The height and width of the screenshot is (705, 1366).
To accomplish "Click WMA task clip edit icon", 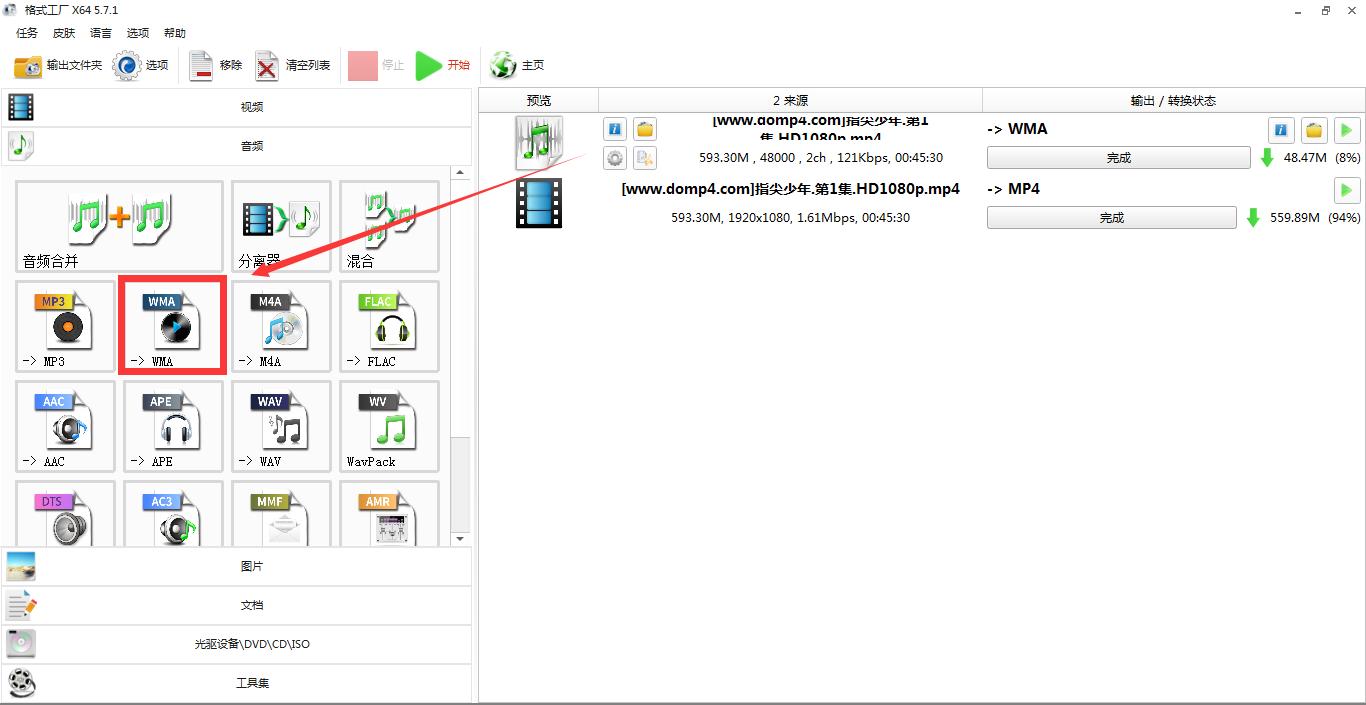I will tap(645, 157).
